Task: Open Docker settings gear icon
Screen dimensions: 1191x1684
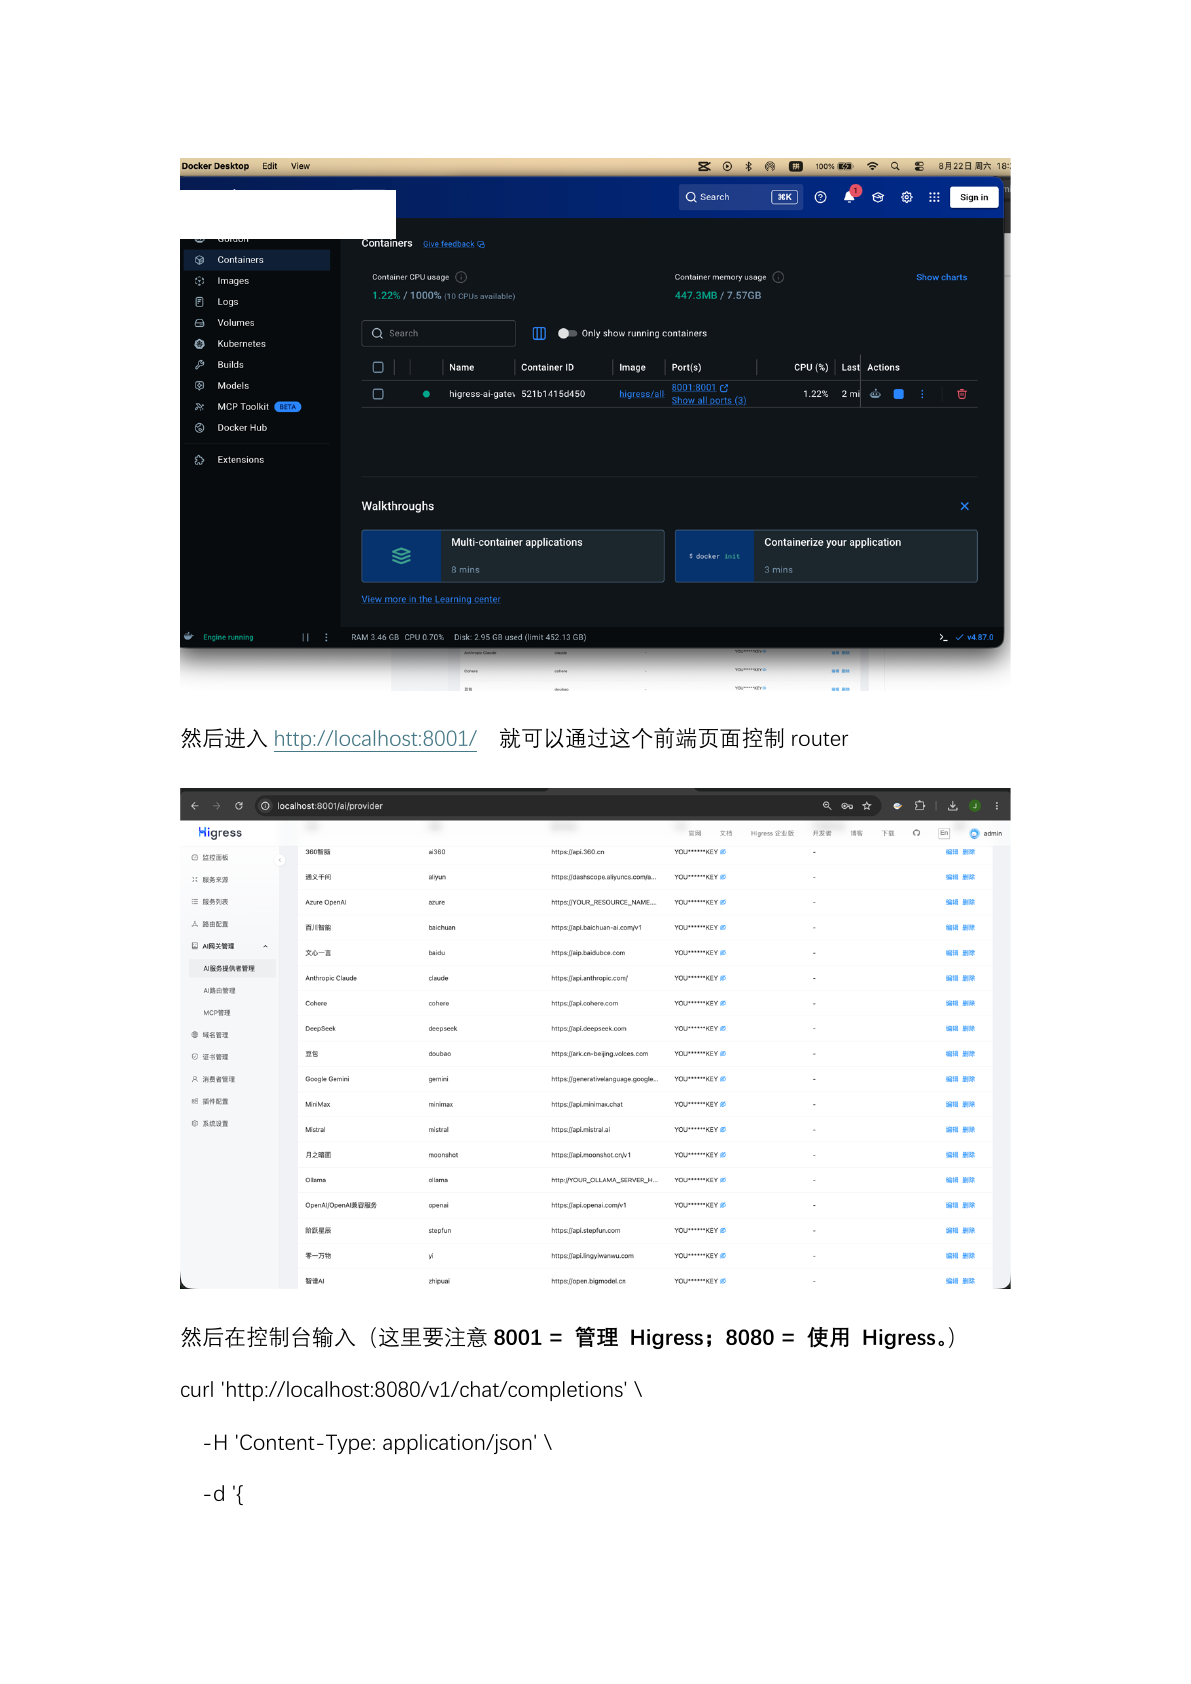Action: tap(906, 197)
